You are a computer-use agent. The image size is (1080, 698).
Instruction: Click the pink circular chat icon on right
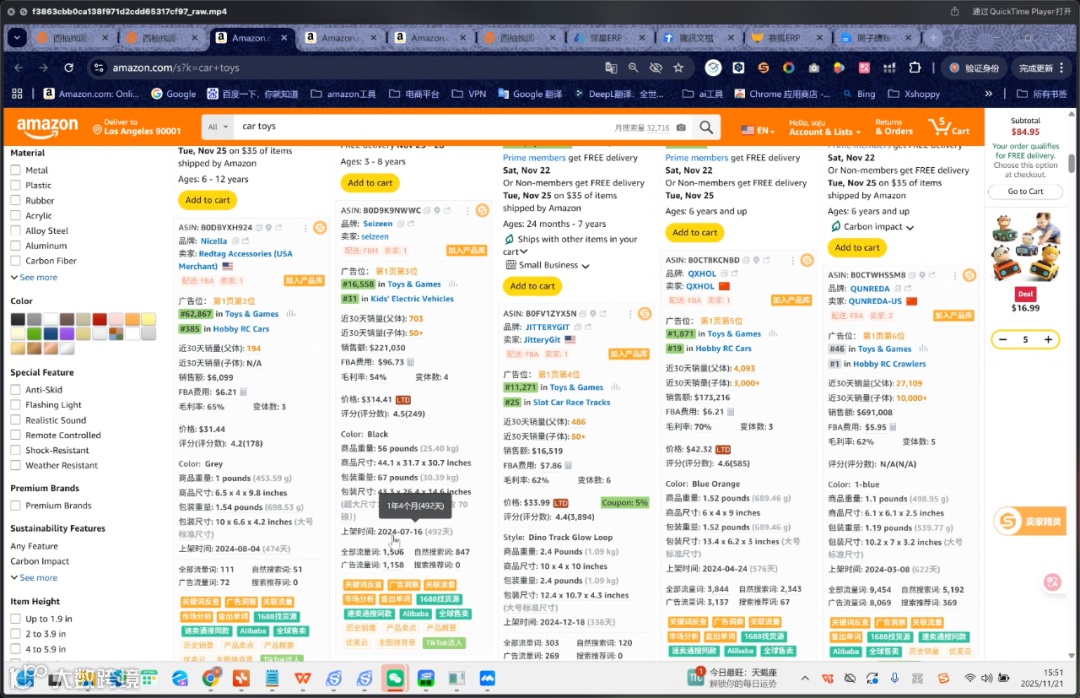(x=1053, y=582)
